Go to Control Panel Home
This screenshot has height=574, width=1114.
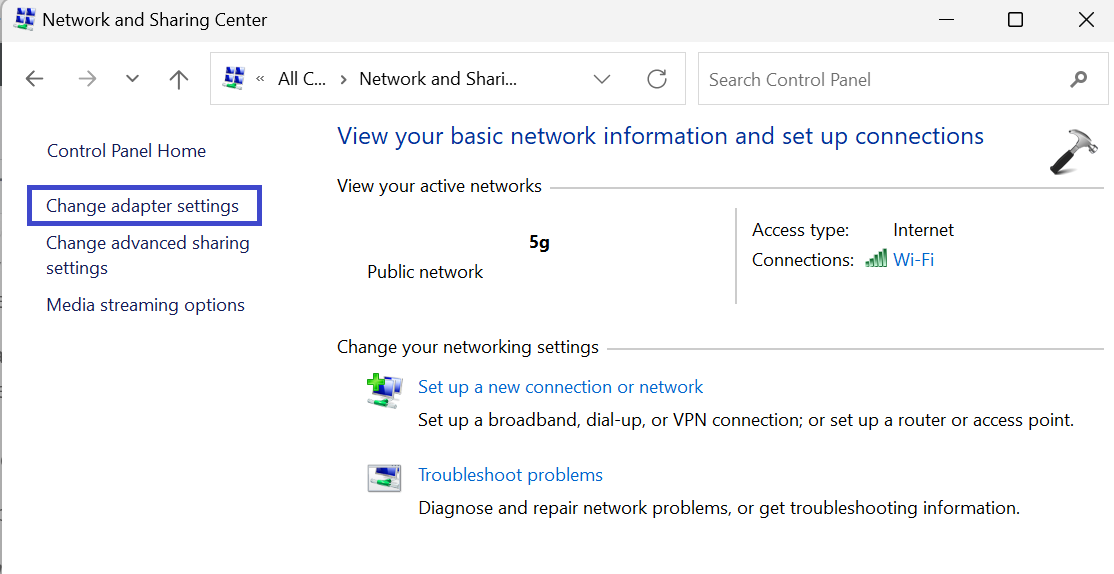click(x=126, y=151)
